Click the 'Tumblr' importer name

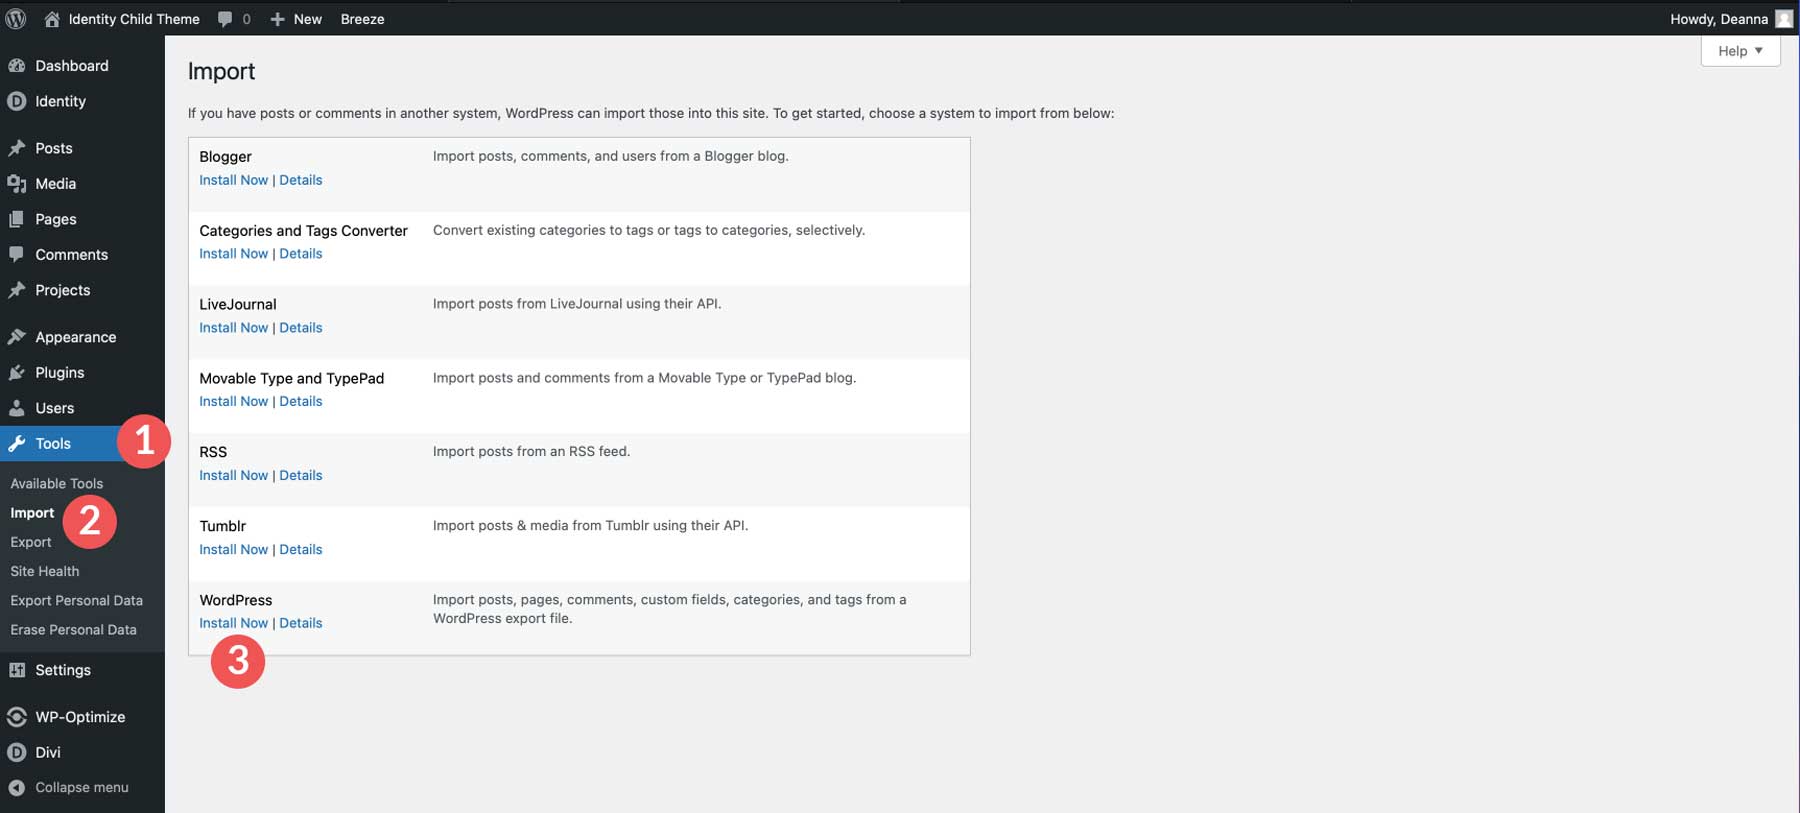click(x=223, y=526)
